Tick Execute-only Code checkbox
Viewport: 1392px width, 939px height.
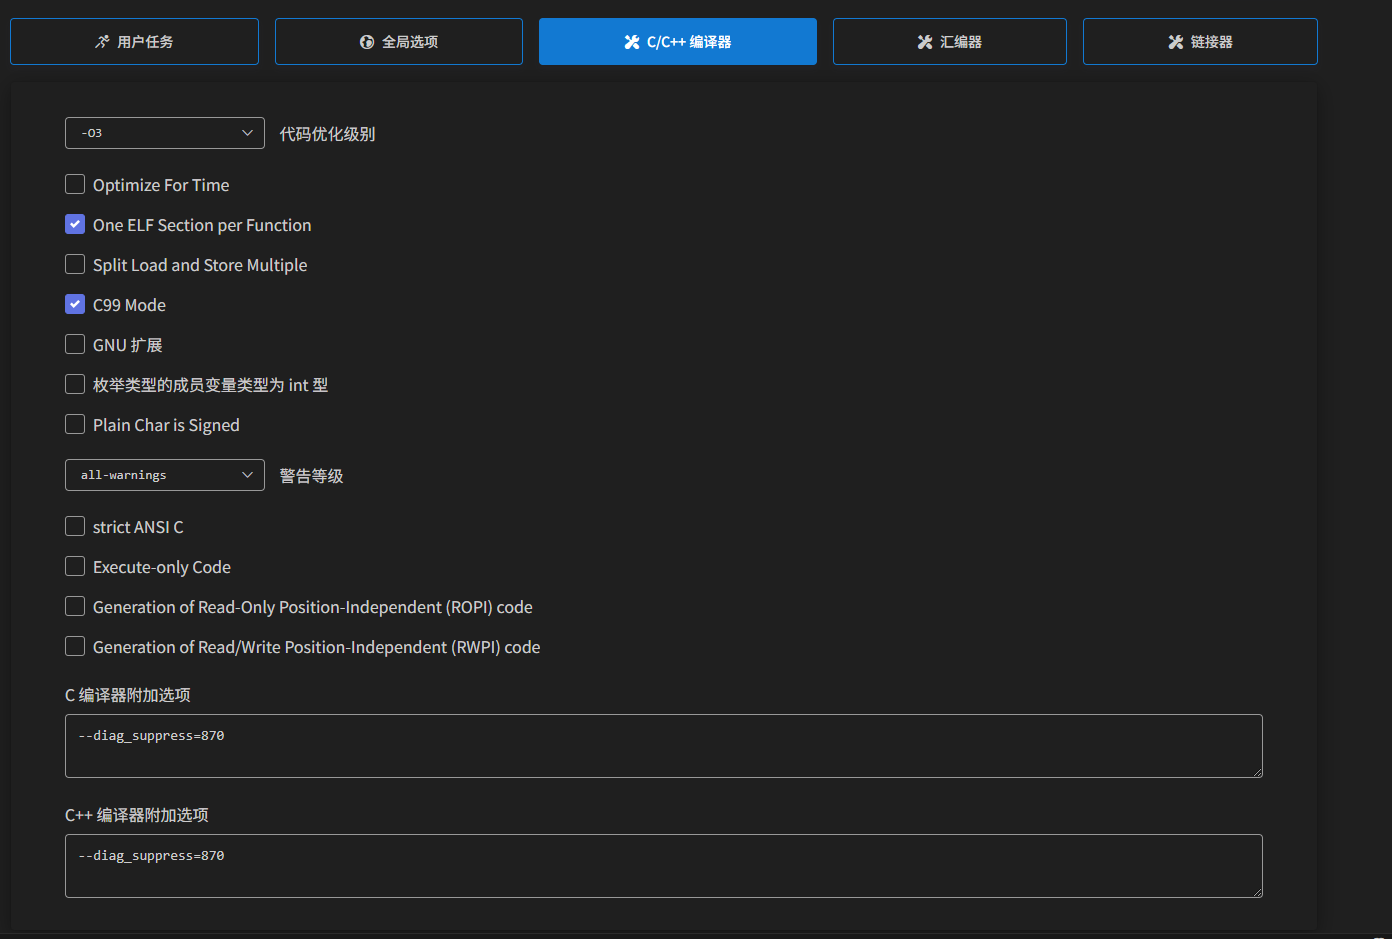click(x=75, y=566)
